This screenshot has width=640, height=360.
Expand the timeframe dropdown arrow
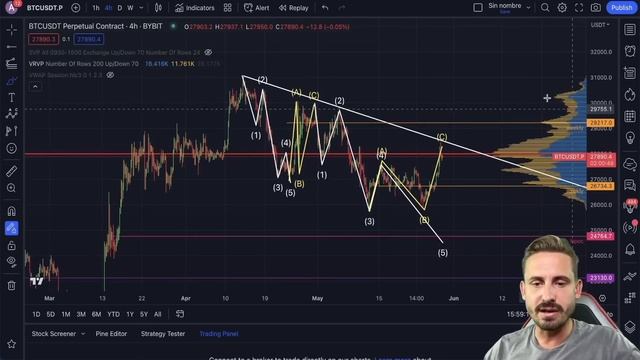tap(141, 8)
